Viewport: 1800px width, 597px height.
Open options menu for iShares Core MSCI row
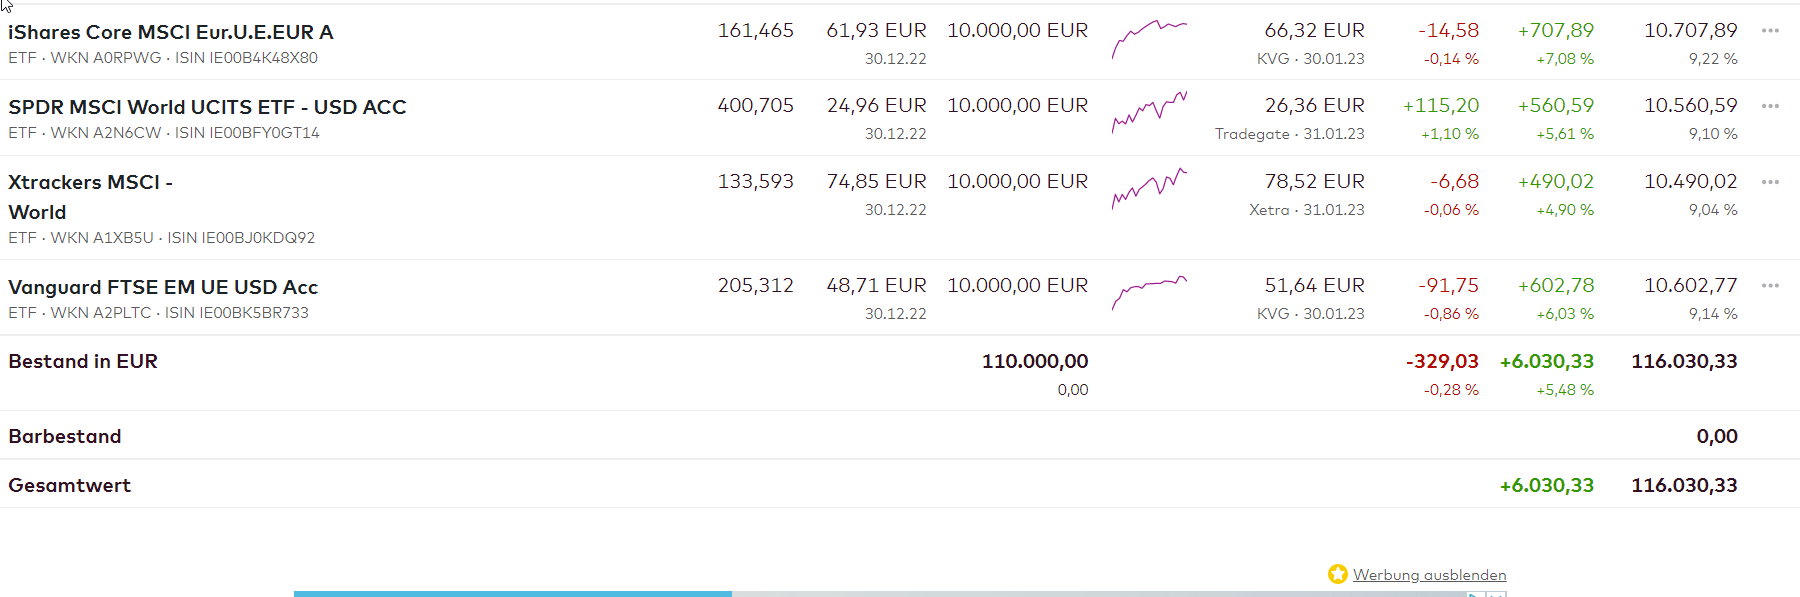click(x=1770, y=31)
